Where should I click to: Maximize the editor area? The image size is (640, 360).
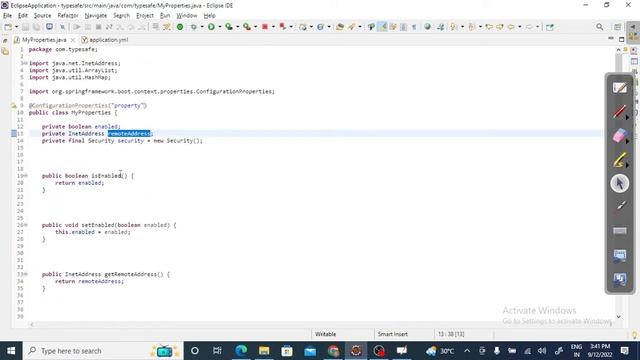click(622, 39)
